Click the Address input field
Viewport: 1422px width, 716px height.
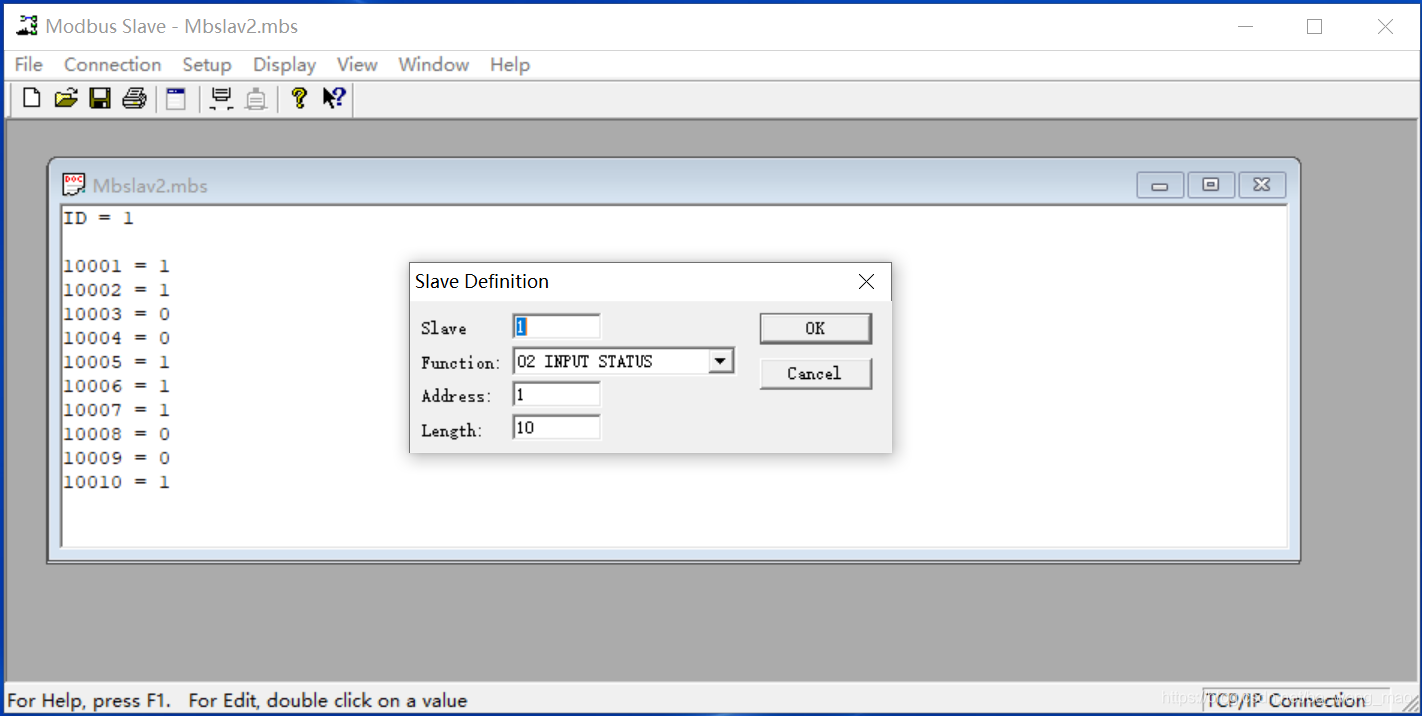(556, 393)
